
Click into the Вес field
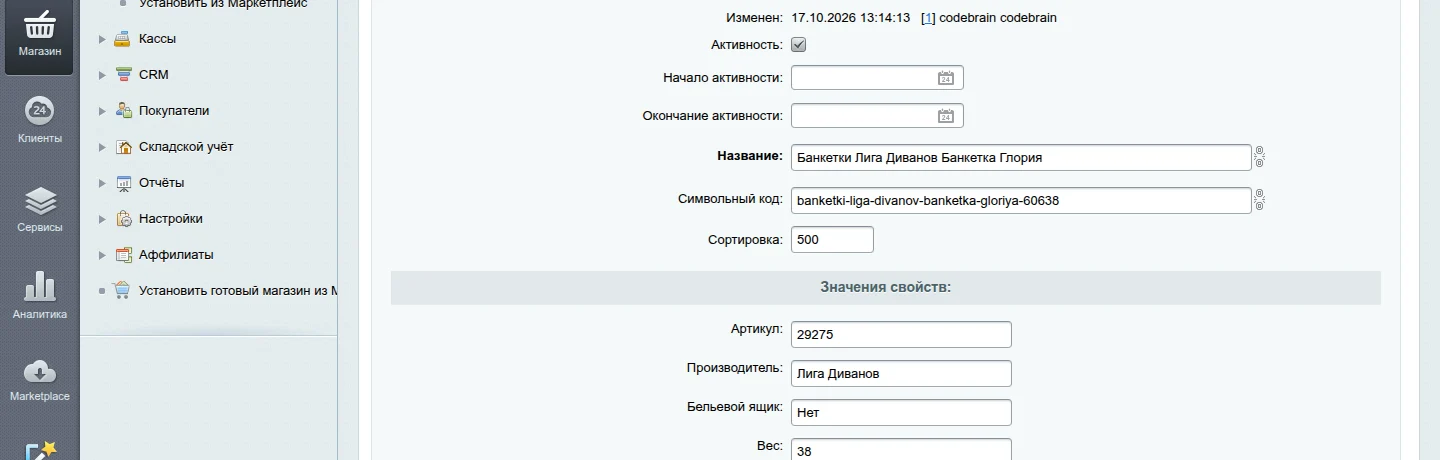click(901, 449)
